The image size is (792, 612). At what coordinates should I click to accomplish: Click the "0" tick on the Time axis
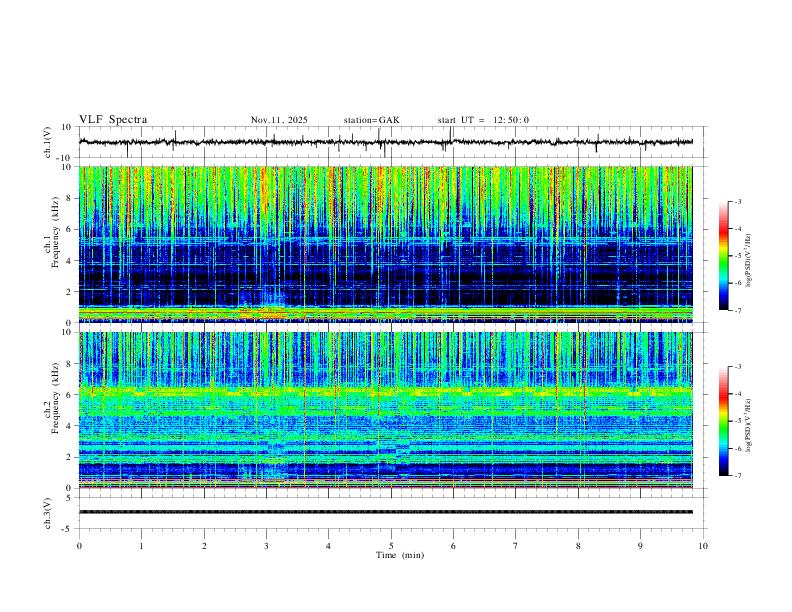tap(79, 546)
